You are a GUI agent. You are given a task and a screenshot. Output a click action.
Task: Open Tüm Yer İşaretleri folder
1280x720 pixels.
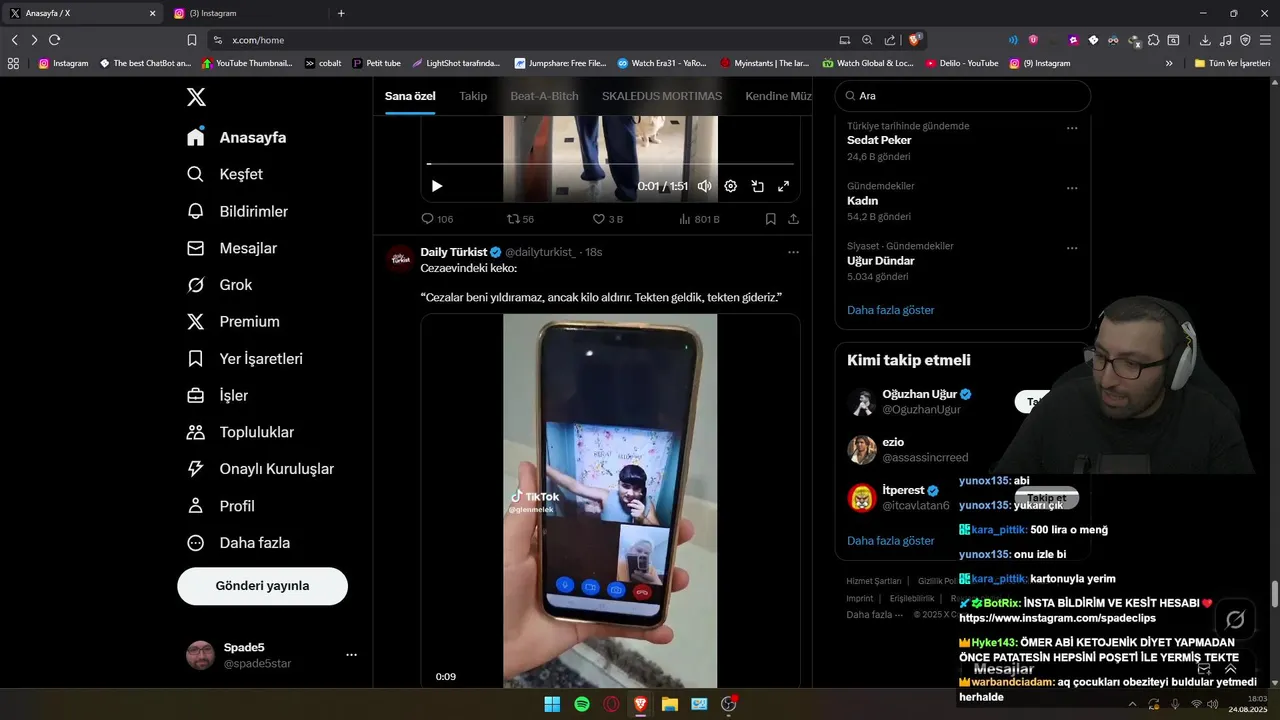click(1232, 63)
